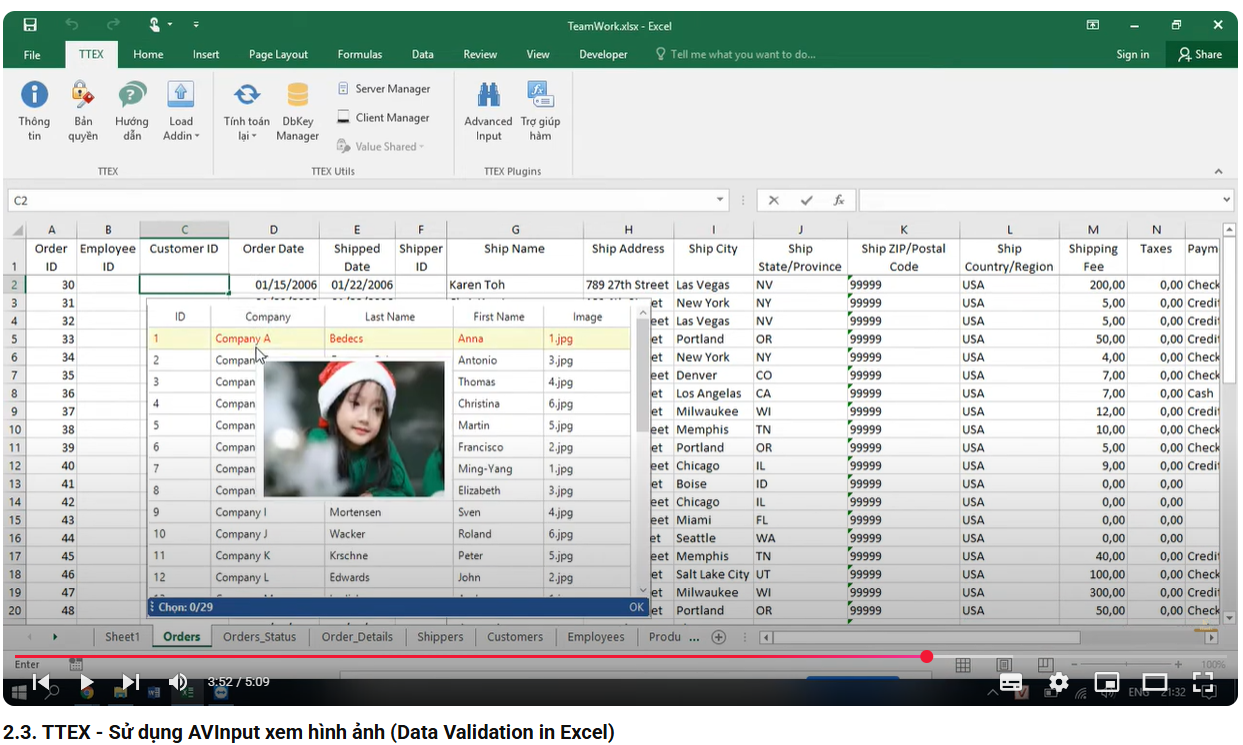Open the Name Box dropdown arrow
1243x745 pixels.
[x=721, y=200]
